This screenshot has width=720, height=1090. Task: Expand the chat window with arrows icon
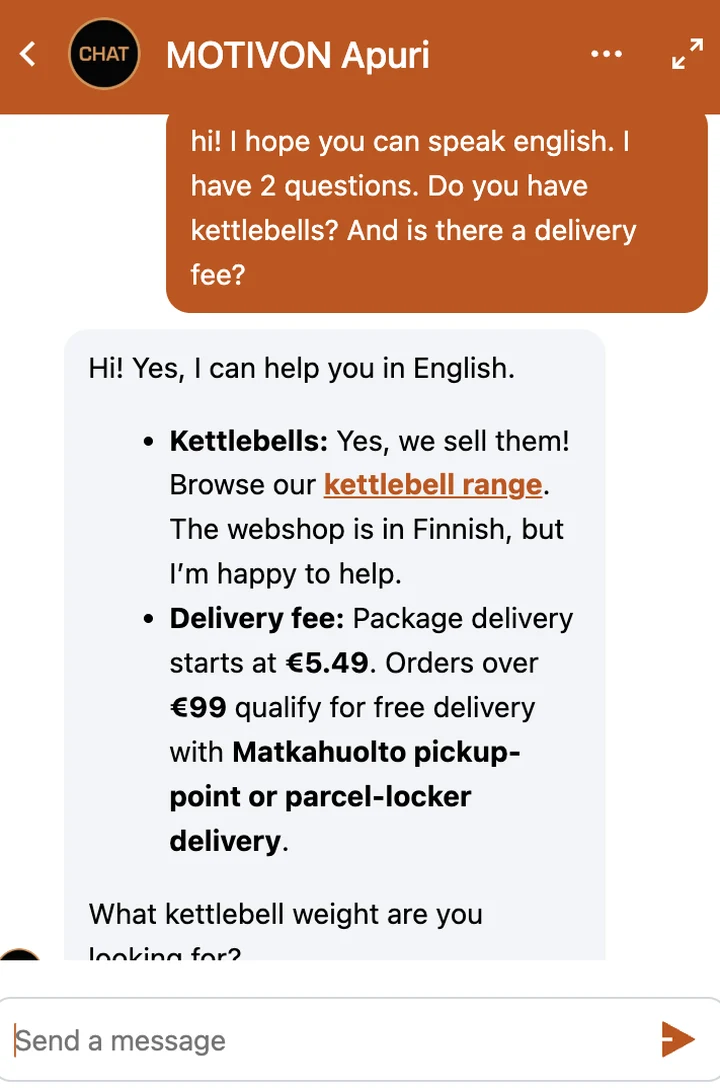click(x=687, y=54)
